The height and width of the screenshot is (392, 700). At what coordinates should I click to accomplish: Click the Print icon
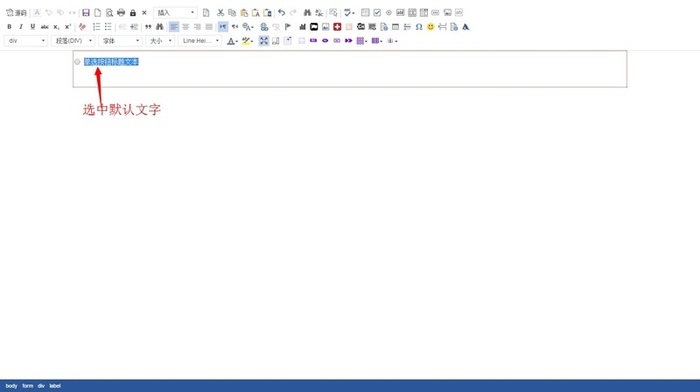pyautogui.click(x=121, y=13)
